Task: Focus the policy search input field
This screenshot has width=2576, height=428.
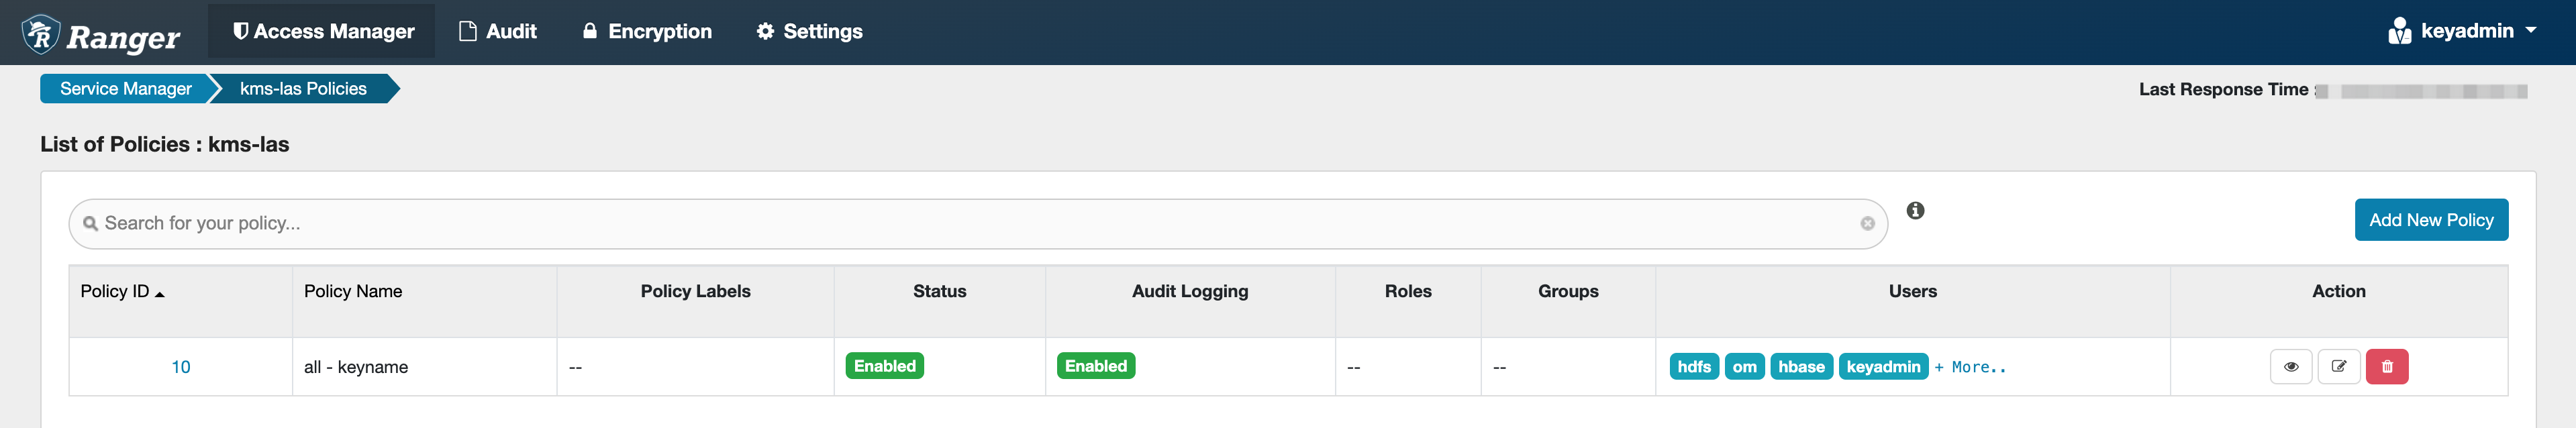Action: pyautogui.click(x=978, y=224)
